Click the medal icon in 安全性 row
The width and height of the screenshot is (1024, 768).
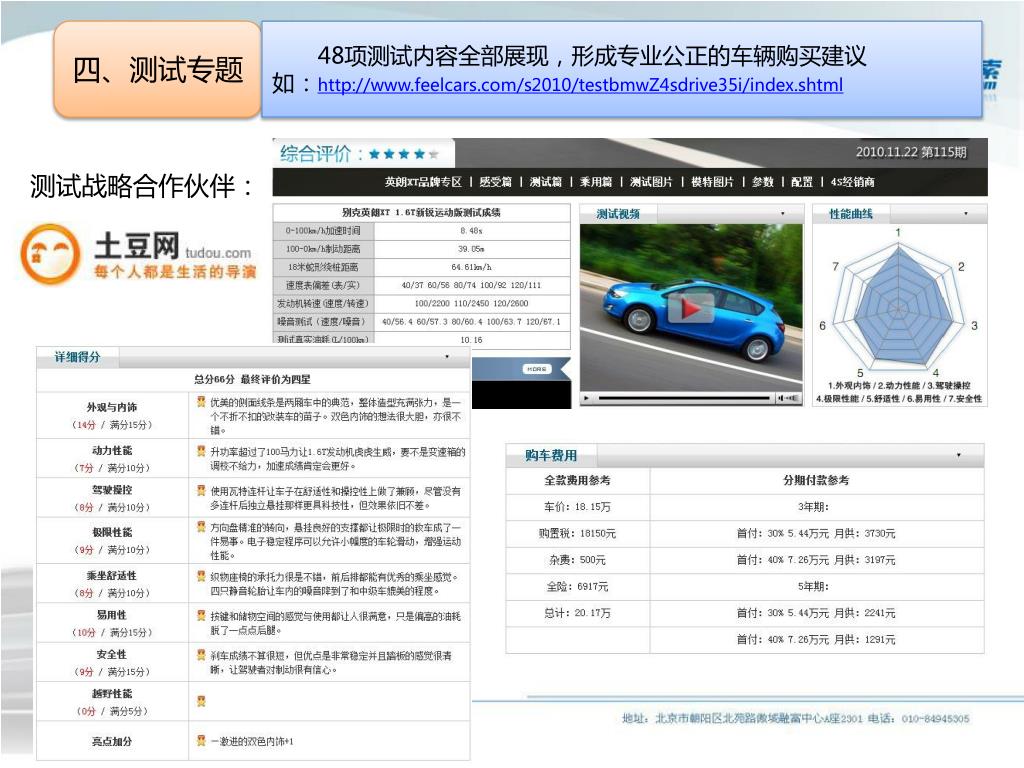click(x=201, y=654)
